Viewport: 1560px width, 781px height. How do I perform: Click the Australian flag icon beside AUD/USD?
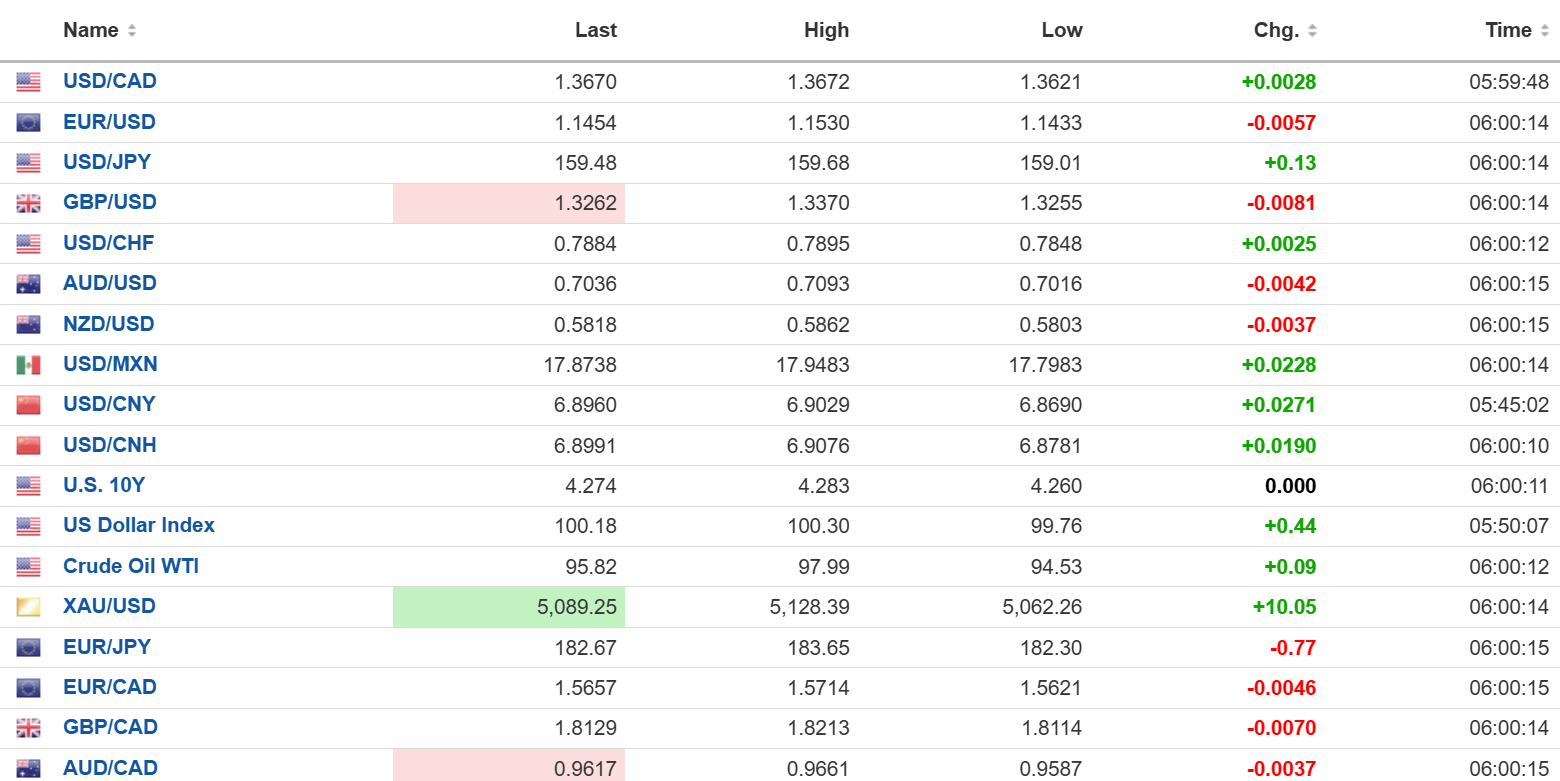(28, 284)
